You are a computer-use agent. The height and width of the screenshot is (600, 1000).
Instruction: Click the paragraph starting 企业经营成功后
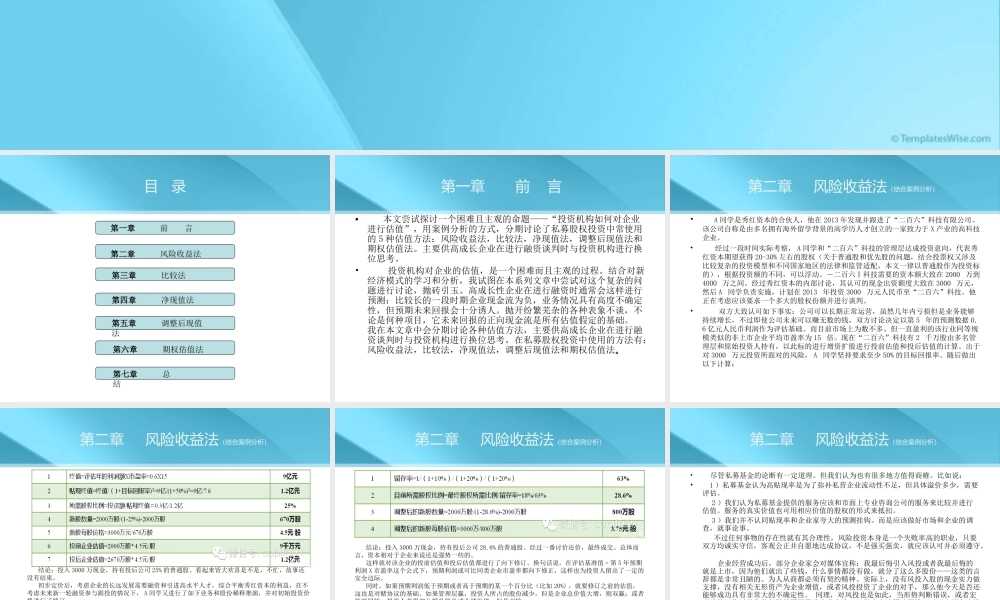coord(842,580)
